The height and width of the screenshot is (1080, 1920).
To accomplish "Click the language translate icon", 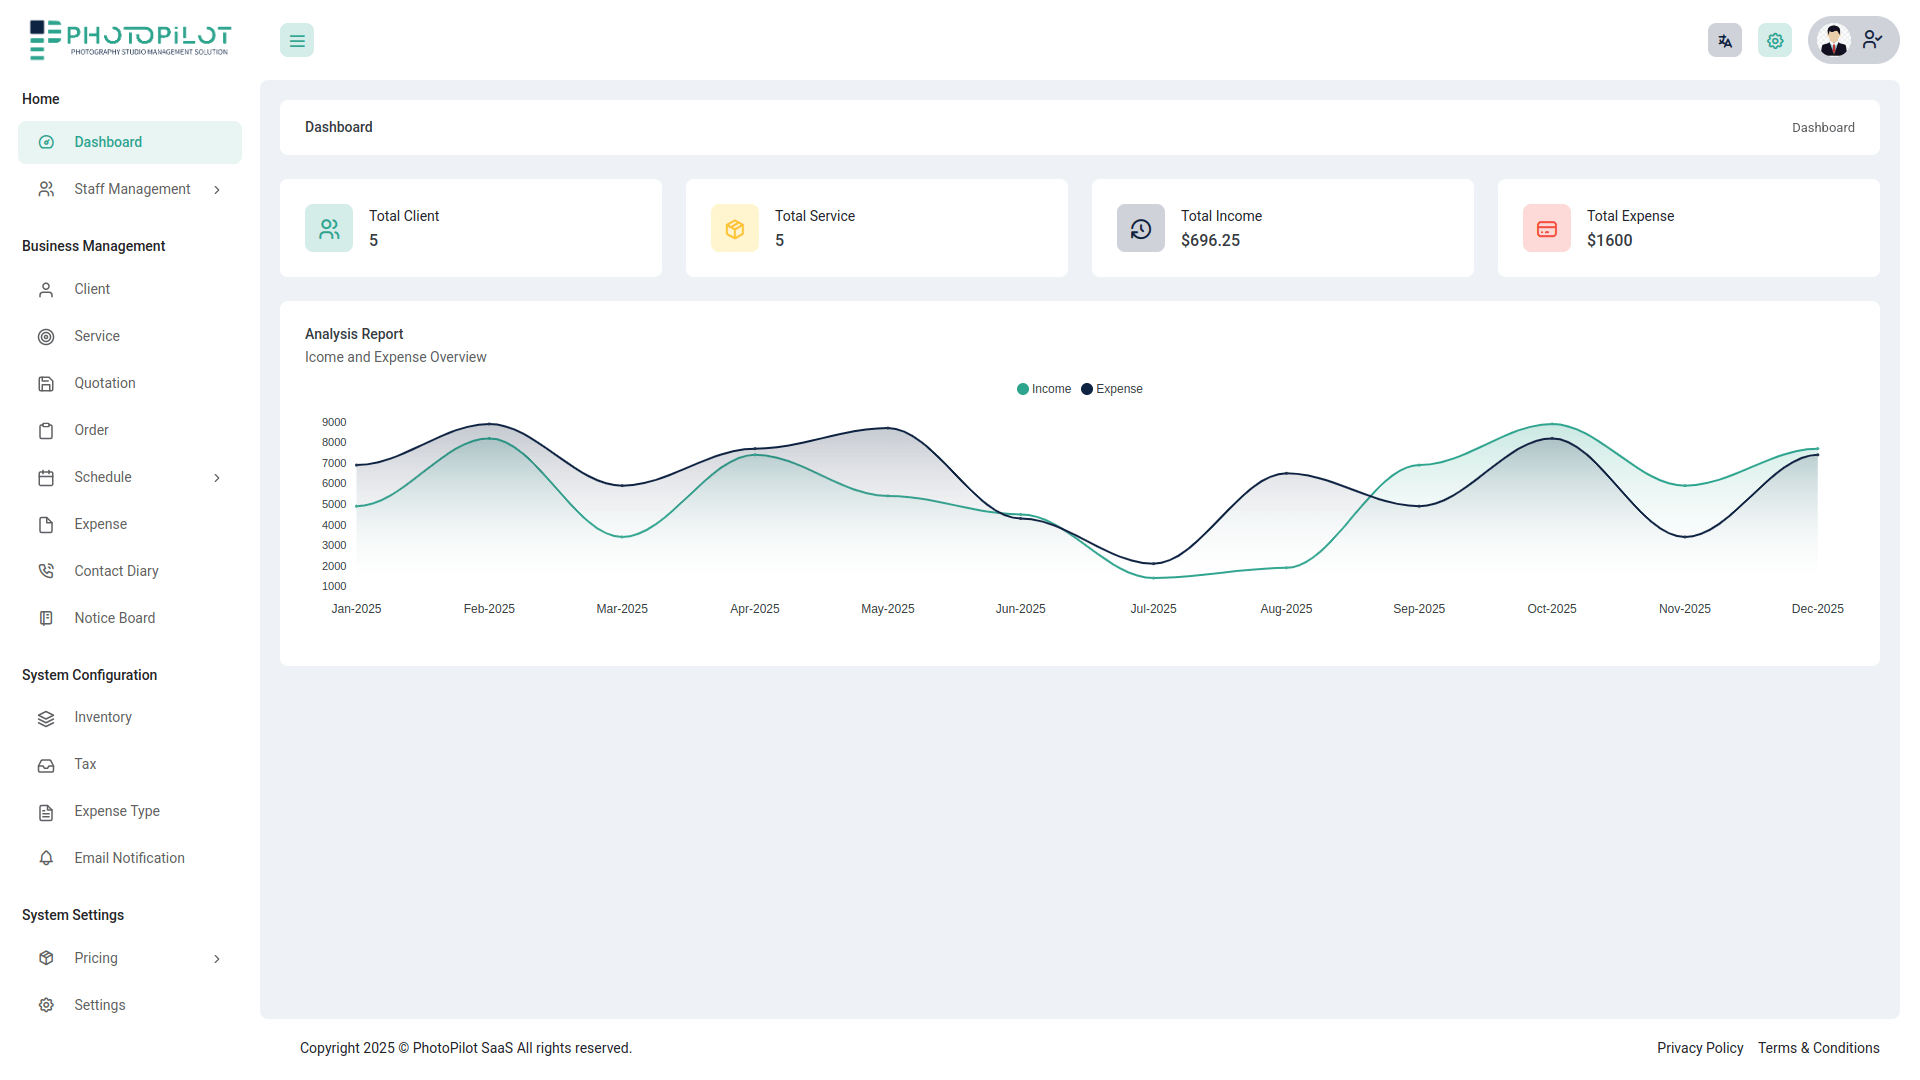I will (x=1724, y=41).
